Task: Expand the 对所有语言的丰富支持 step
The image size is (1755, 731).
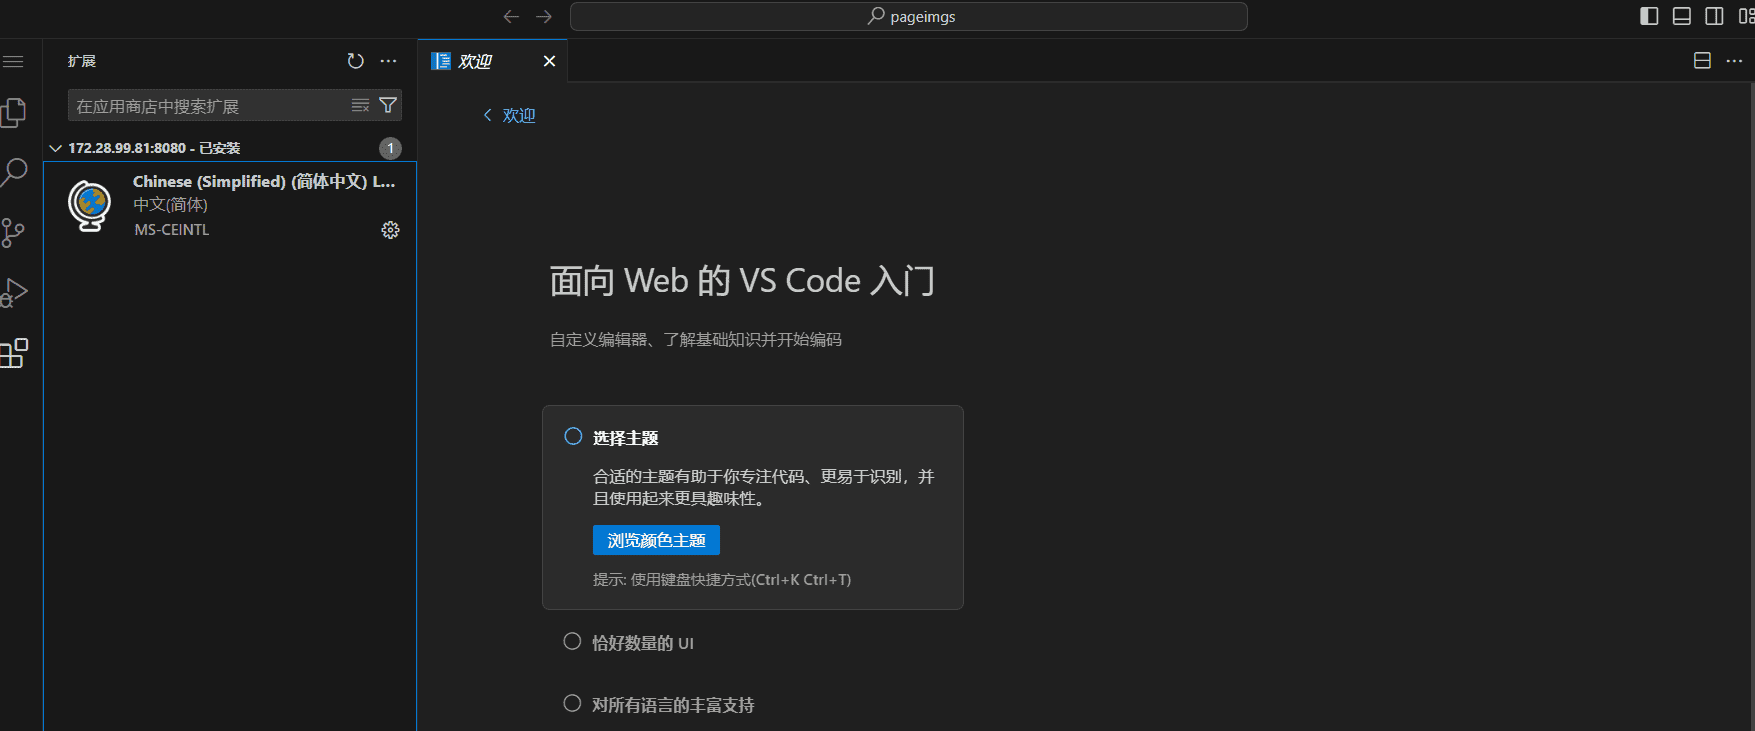Action: pos(673,705)
